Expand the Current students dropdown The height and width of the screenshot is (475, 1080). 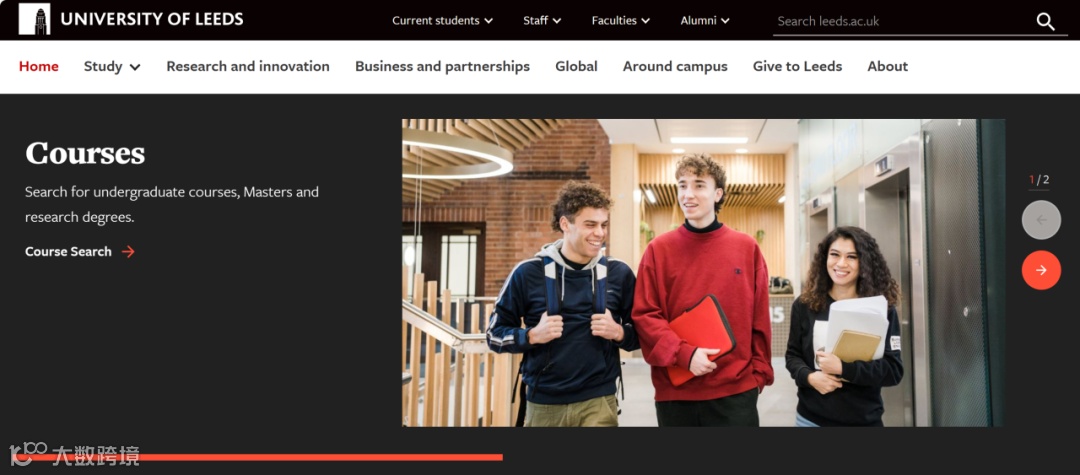click(x=442, y=21)
